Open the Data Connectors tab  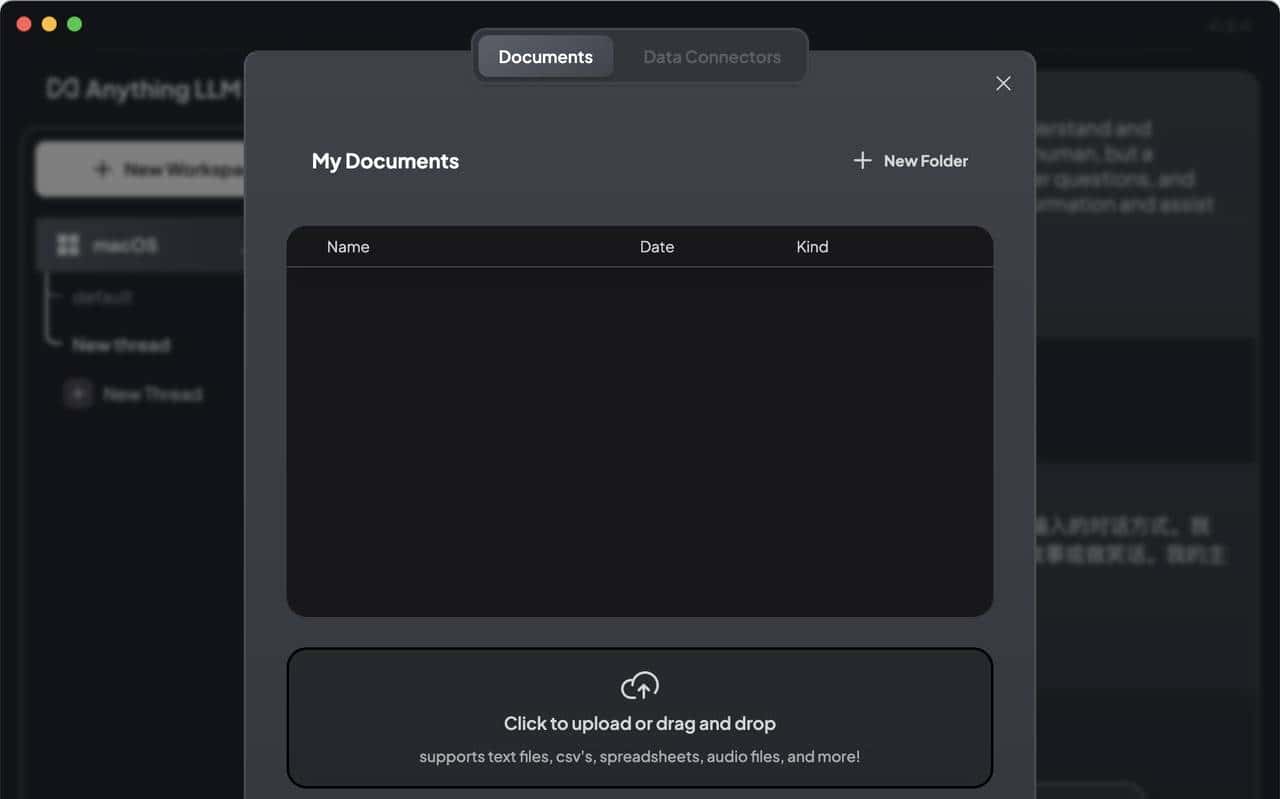point(711,57)
